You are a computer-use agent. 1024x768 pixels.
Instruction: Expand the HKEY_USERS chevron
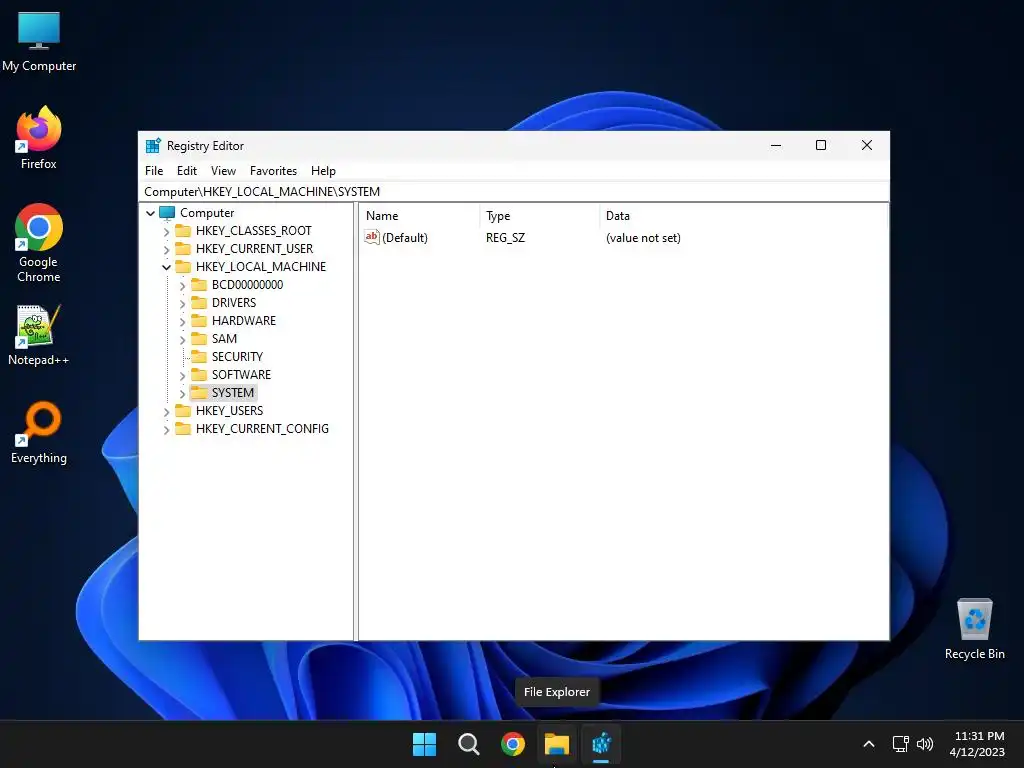coord(166,411)
